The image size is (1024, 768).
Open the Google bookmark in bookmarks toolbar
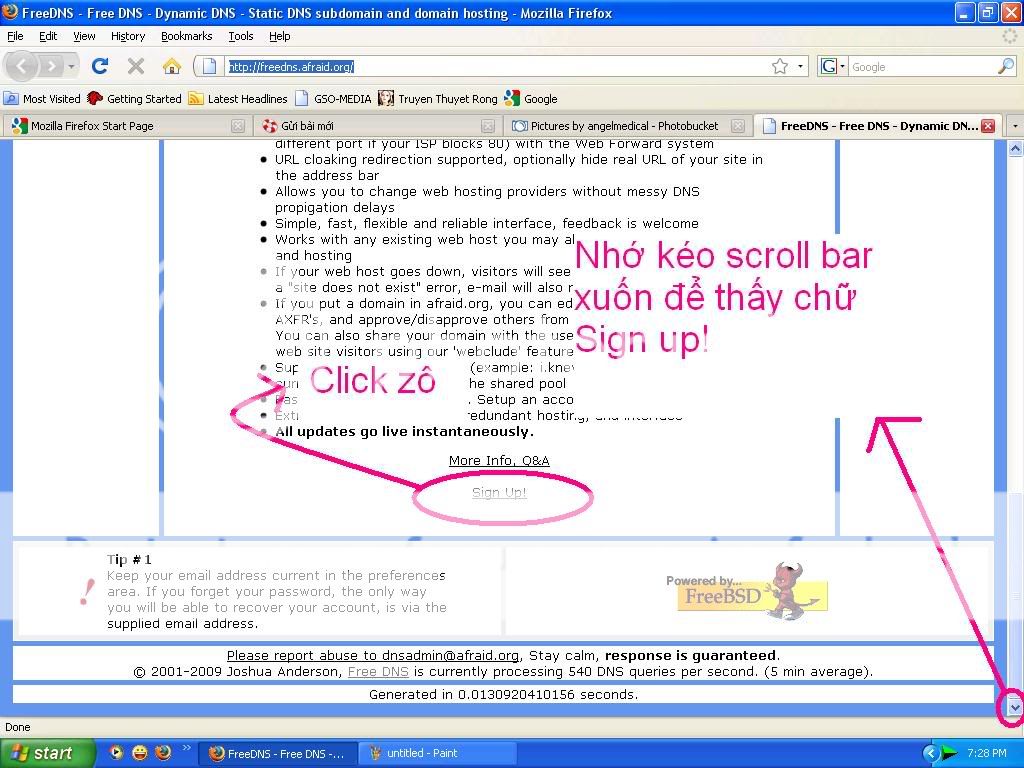[531, 99]
